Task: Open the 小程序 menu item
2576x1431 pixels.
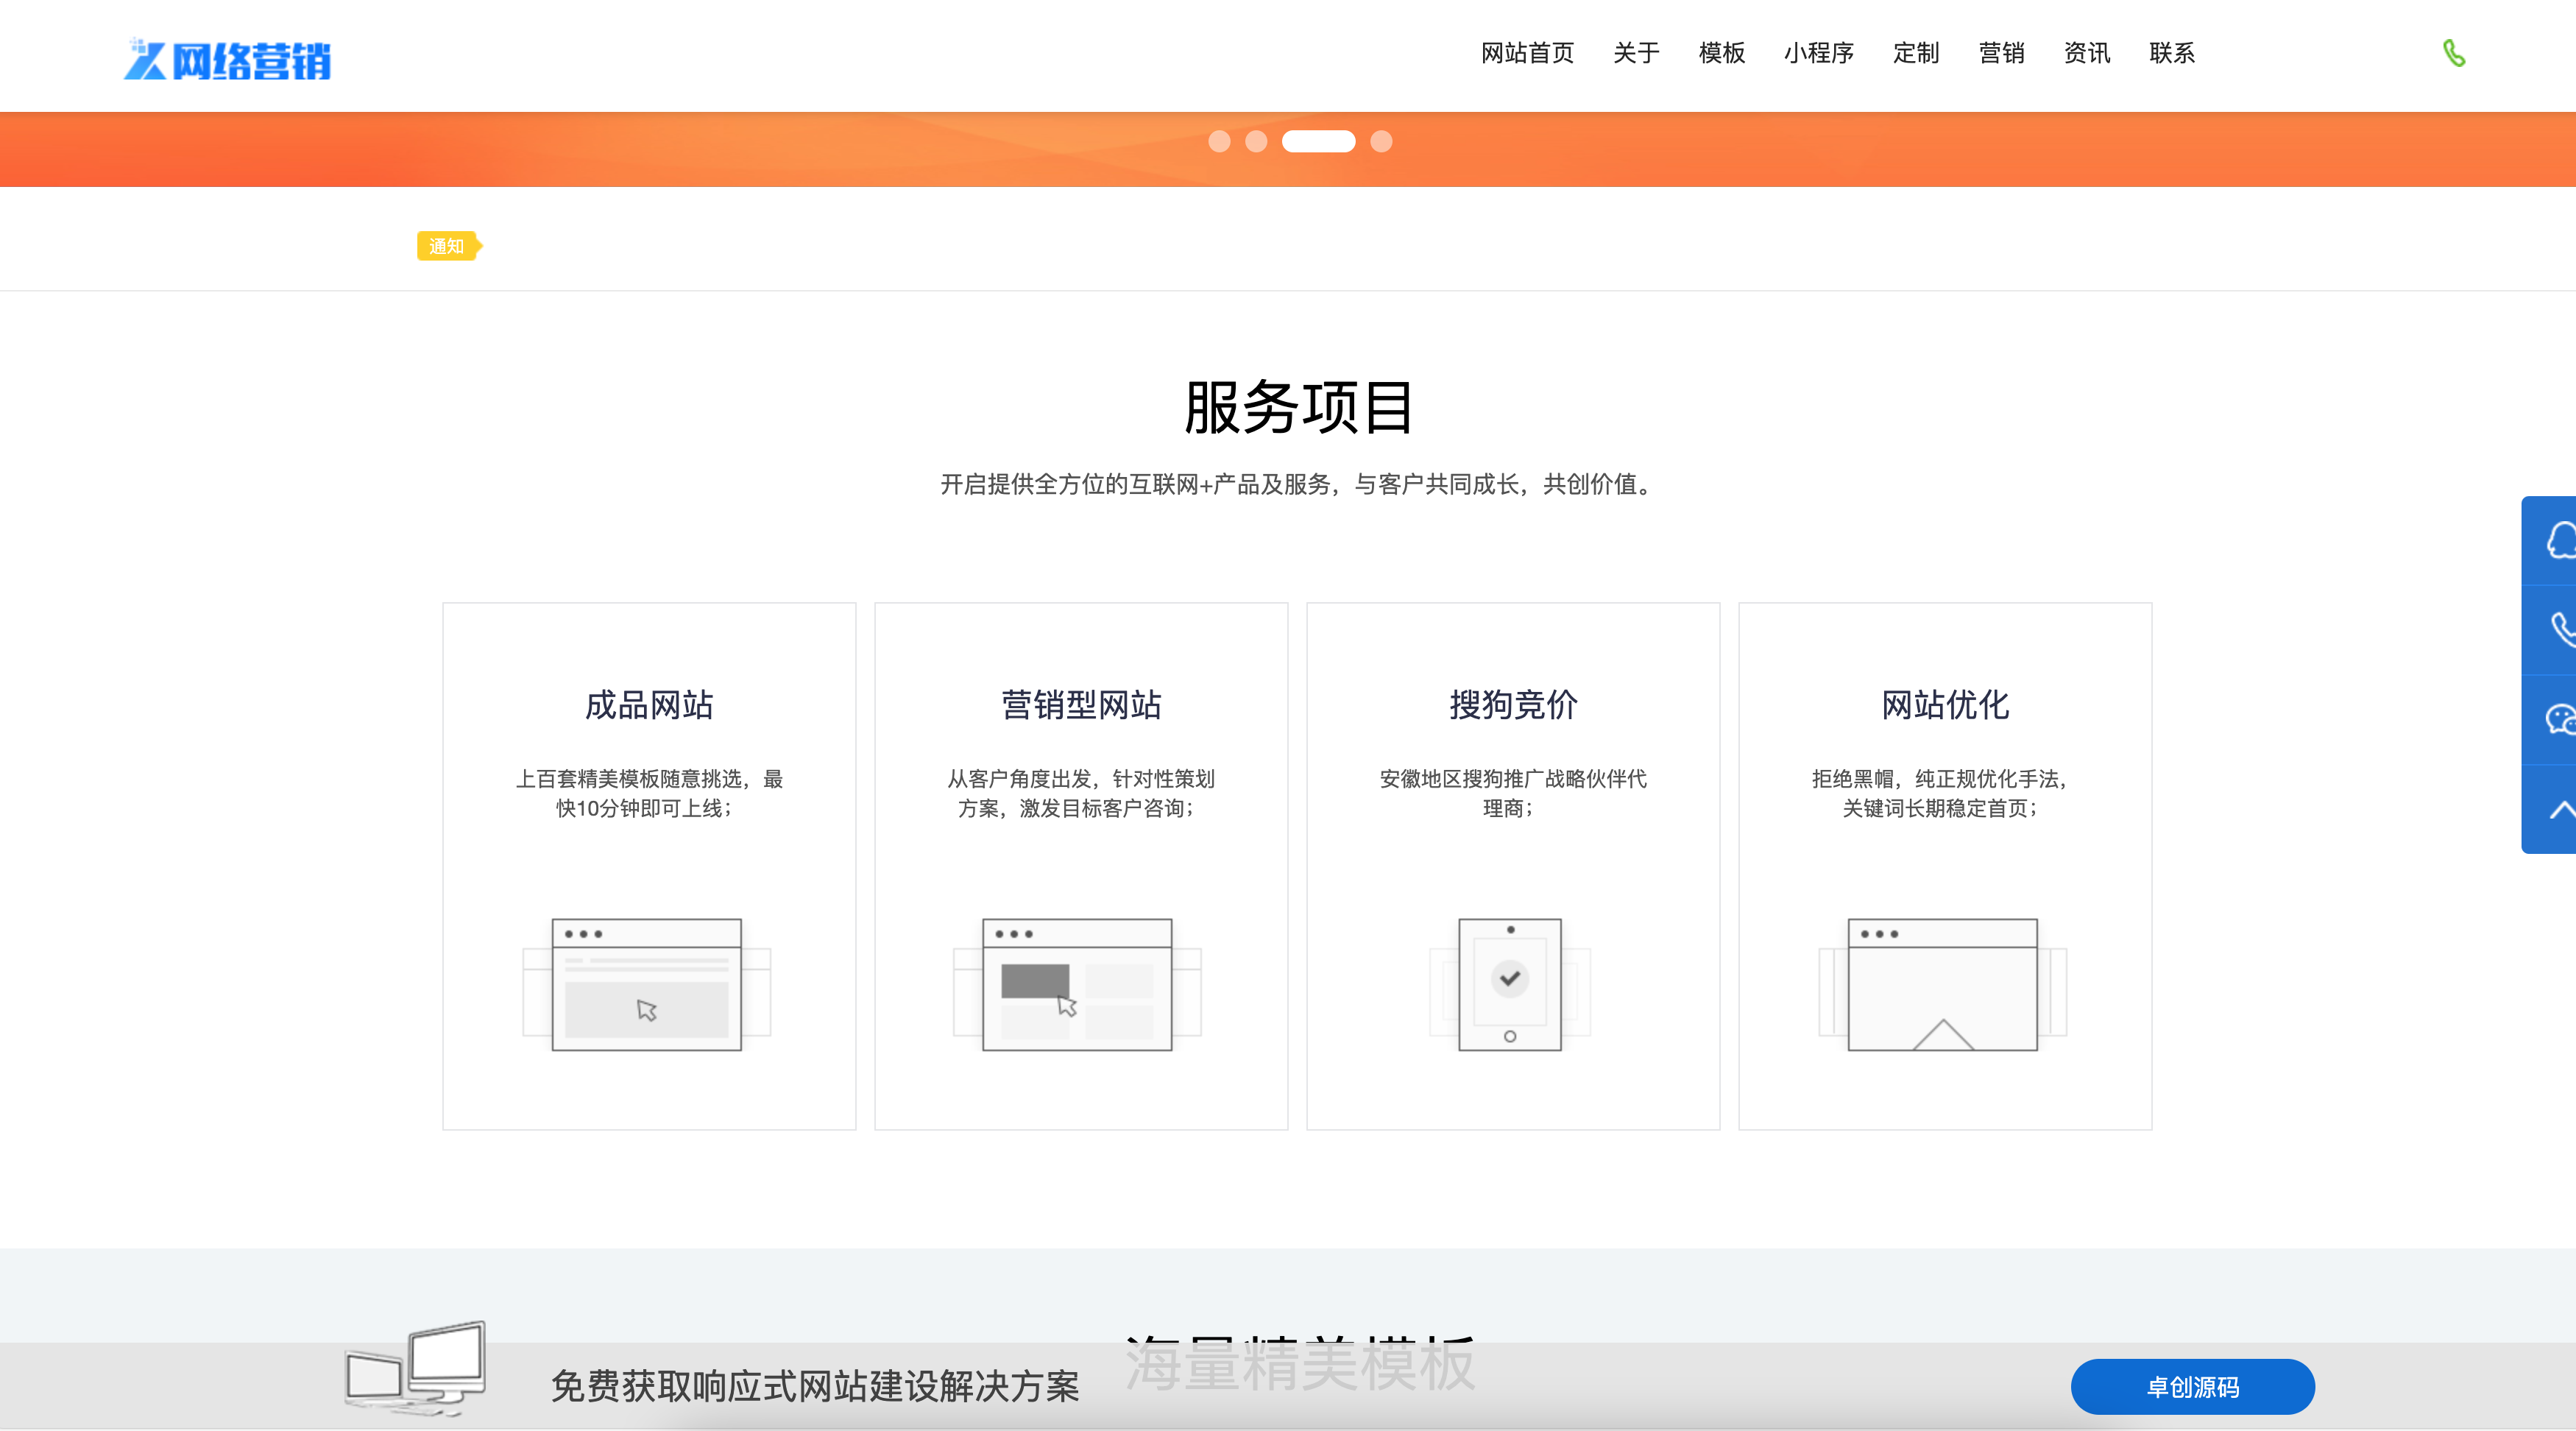Action: tap(1818, 53)
